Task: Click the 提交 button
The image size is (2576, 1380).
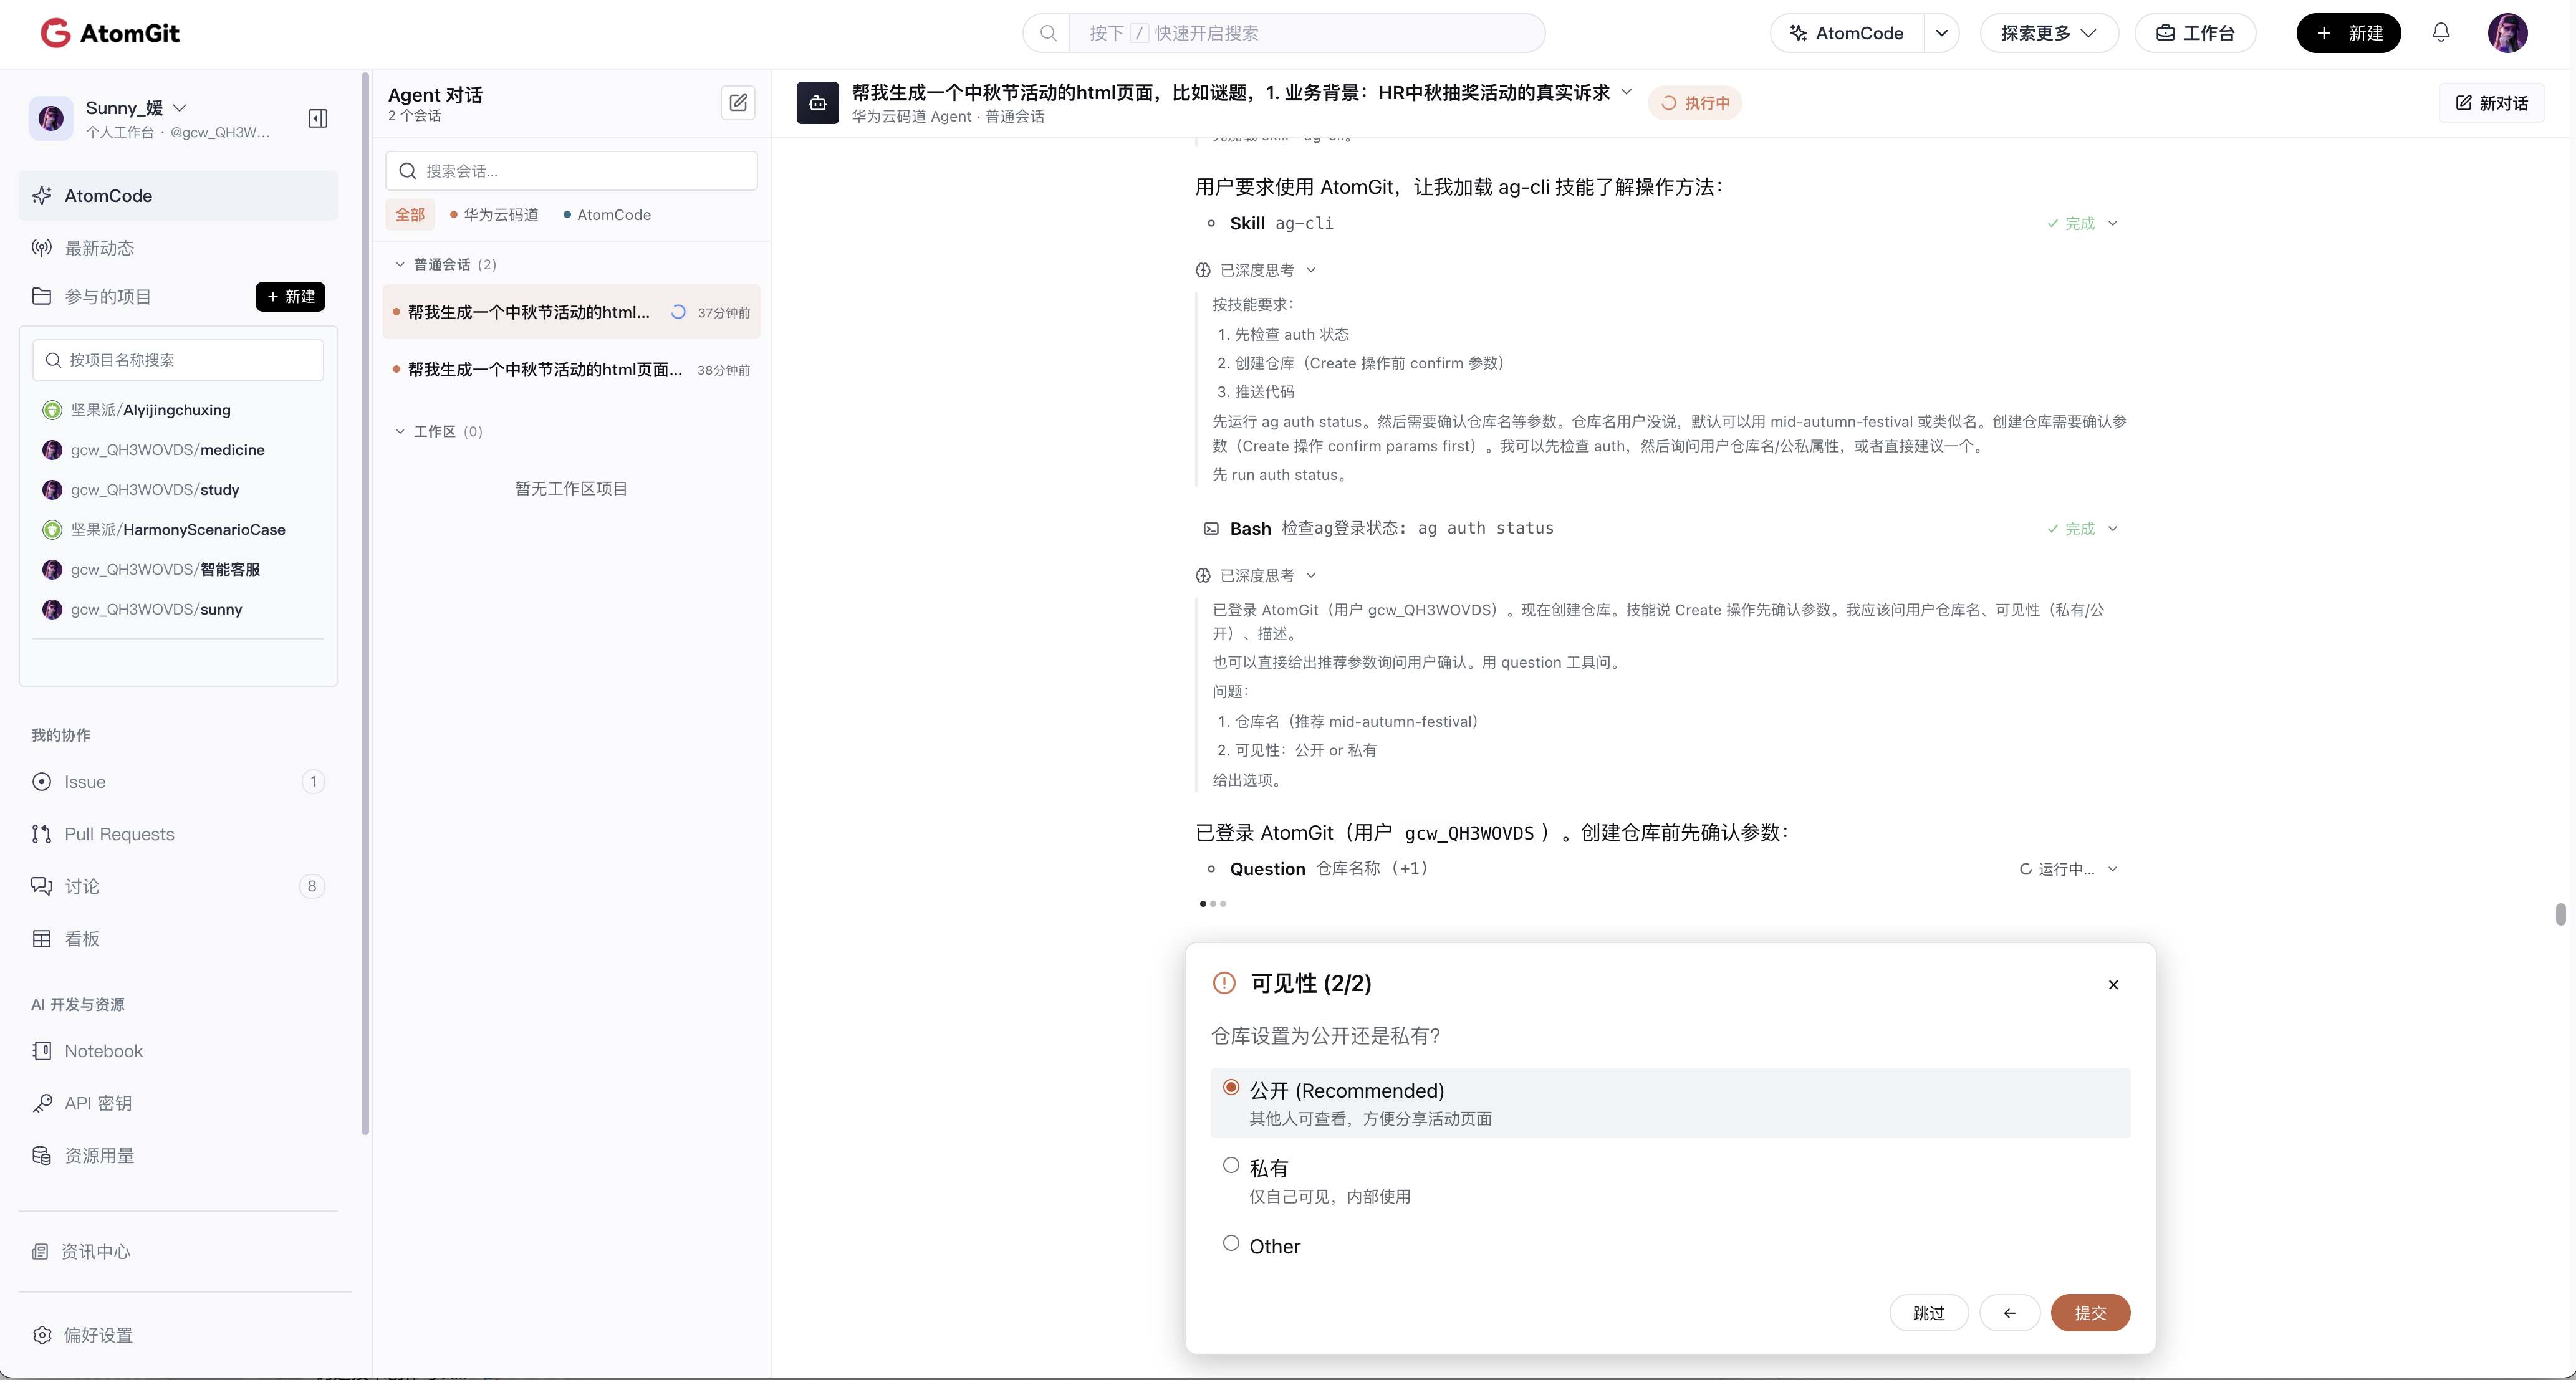Action: 2090,1313
